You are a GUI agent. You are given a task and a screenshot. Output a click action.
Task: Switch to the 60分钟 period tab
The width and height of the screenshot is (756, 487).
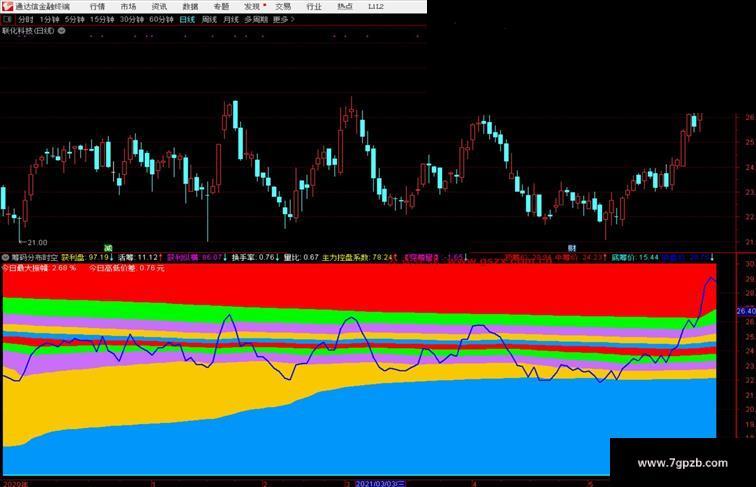tap(161, 20)
